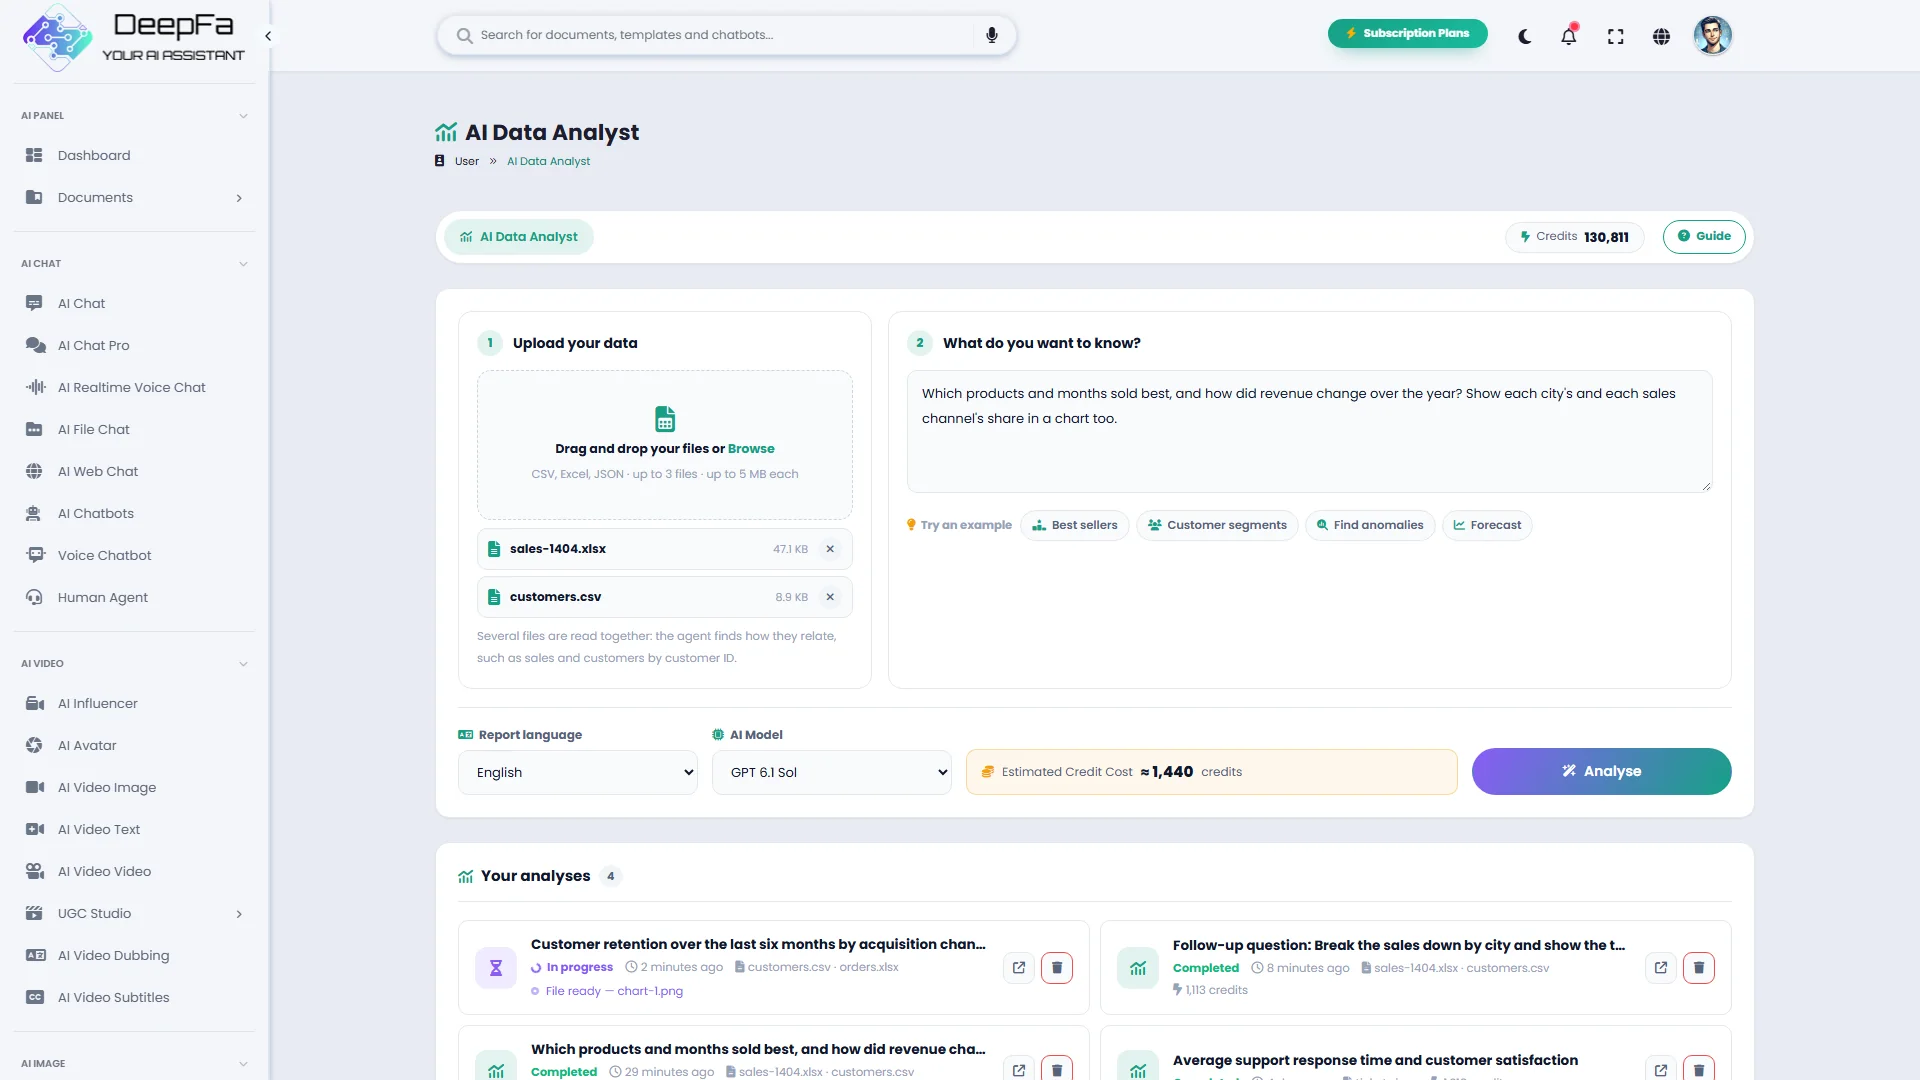Open user profile avatar
This screenshot has height=1080, width=1920.
[1712, 36]
